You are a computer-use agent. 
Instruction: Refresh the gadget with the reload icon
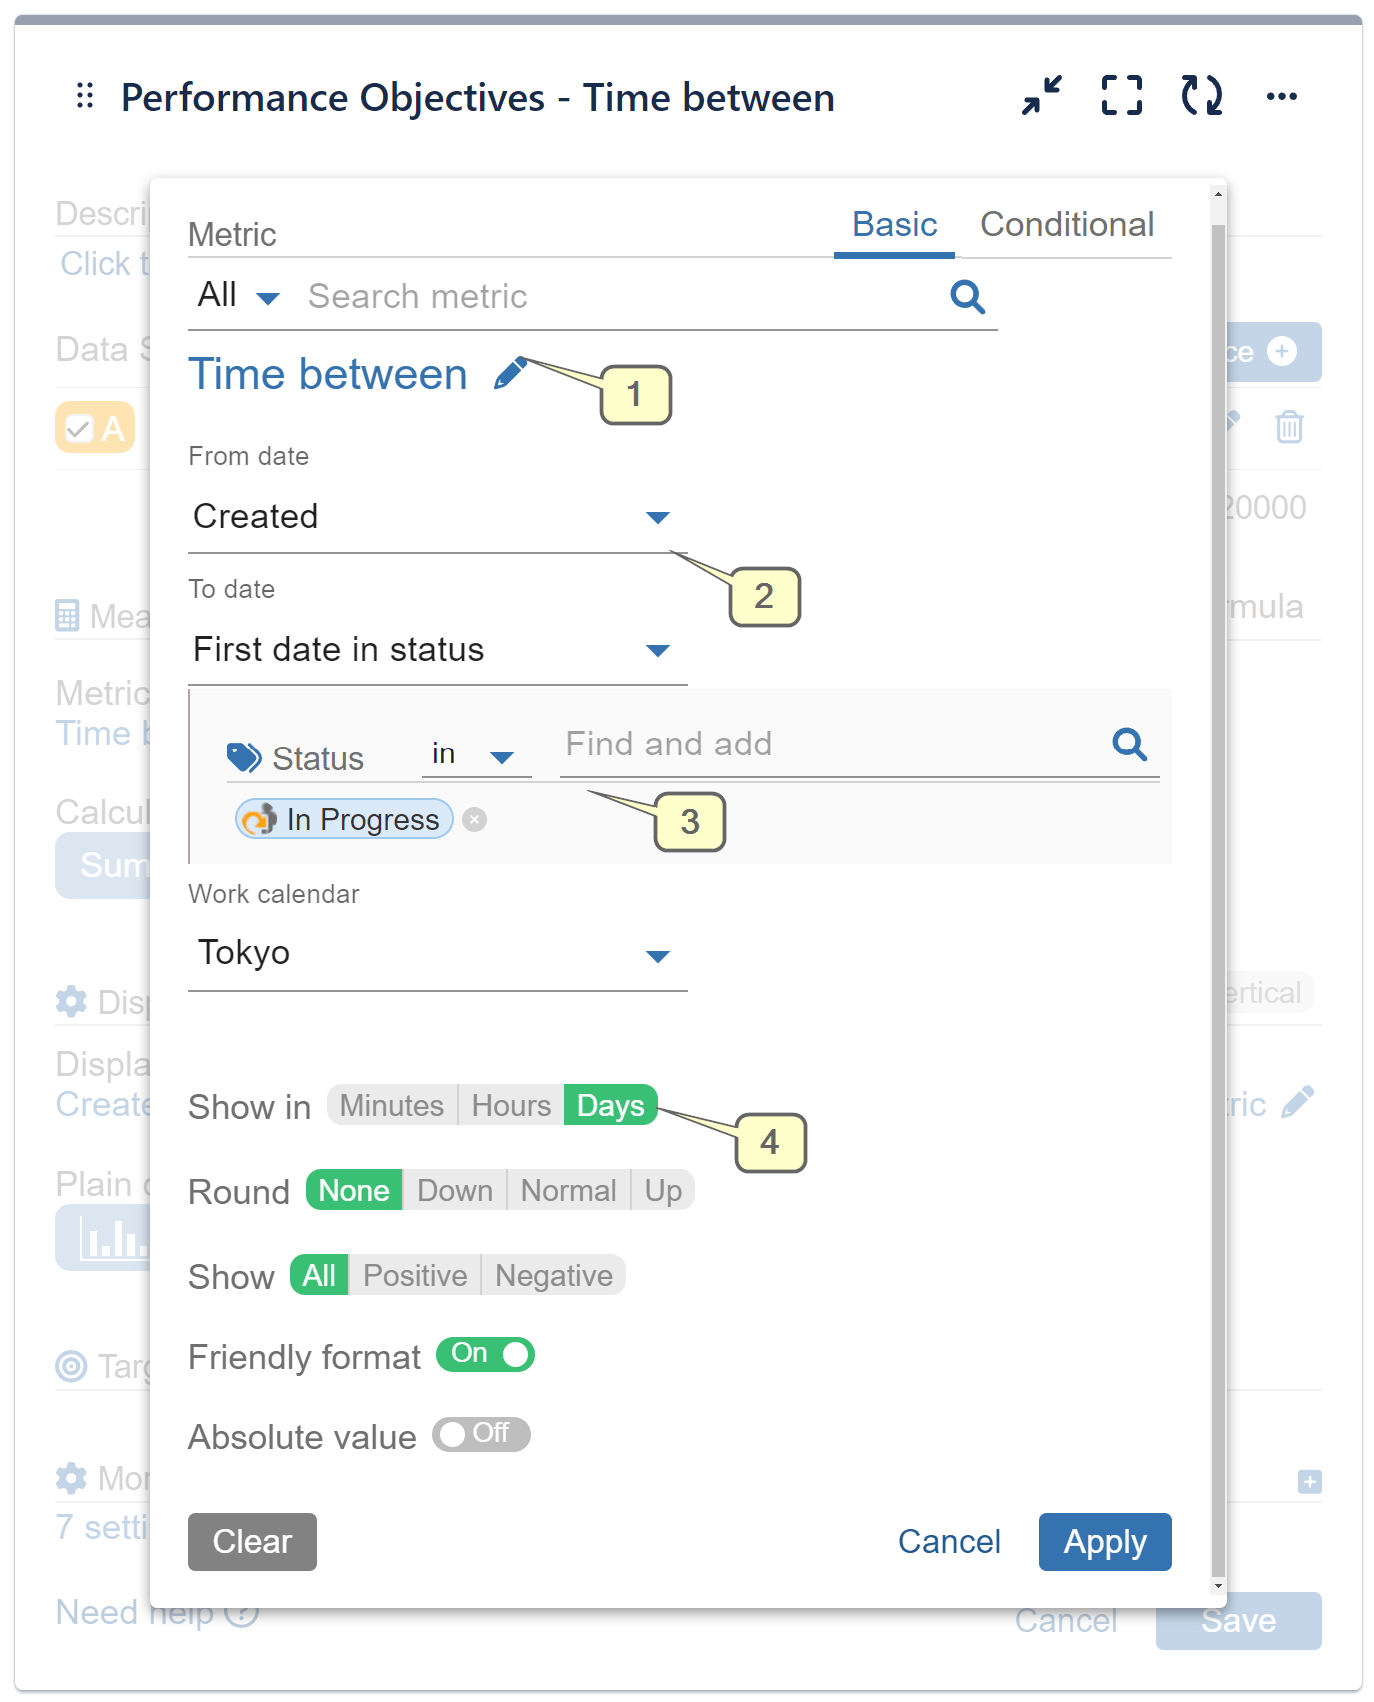pos(1201,96)
